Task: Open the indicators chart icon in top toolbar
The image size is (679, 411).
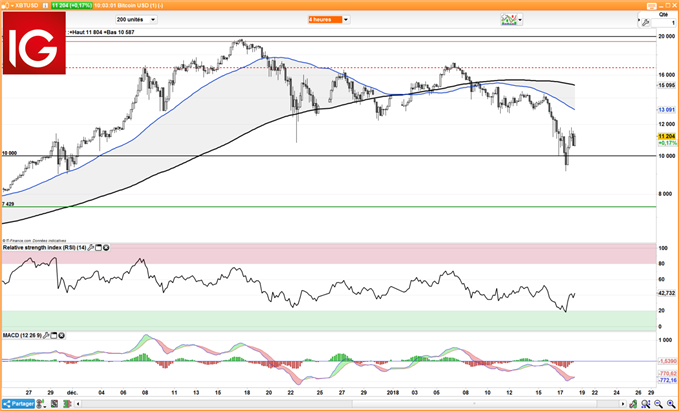Action: [508, 19]
